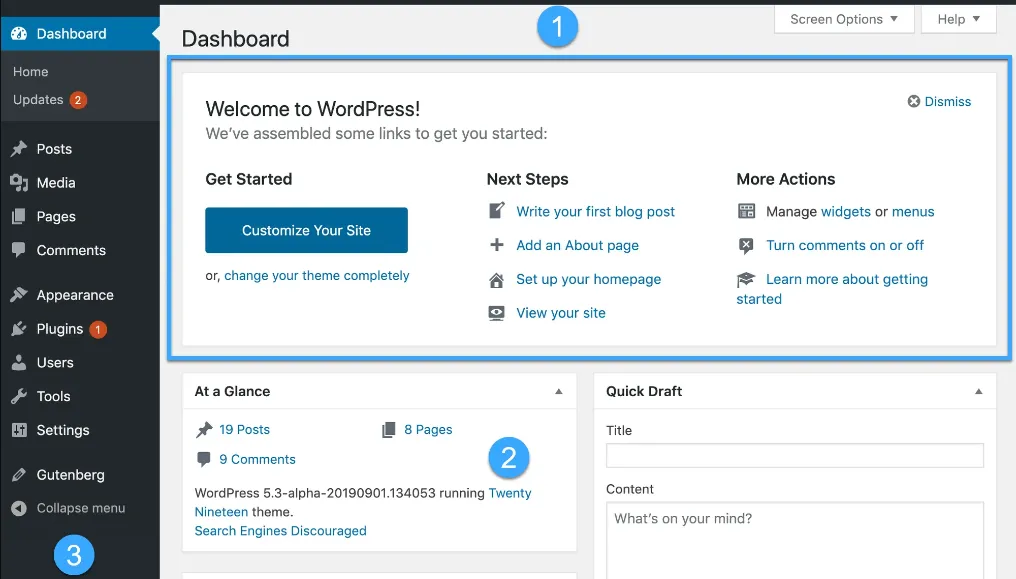Image resolution: width=1016 pixels, height=579 pixels.
Task: Open the Screen Options dropdown
Action: tap(844, 19)
